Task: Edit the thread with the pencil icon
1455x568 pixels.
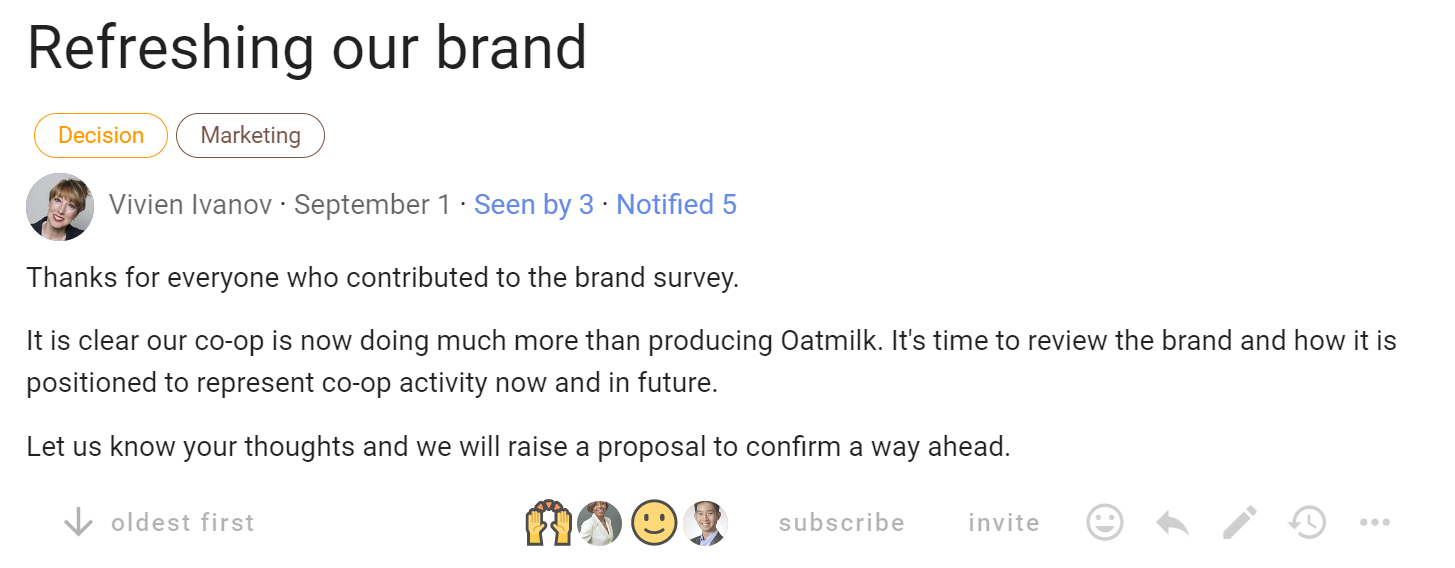Action: click(x=1240, y=522)
